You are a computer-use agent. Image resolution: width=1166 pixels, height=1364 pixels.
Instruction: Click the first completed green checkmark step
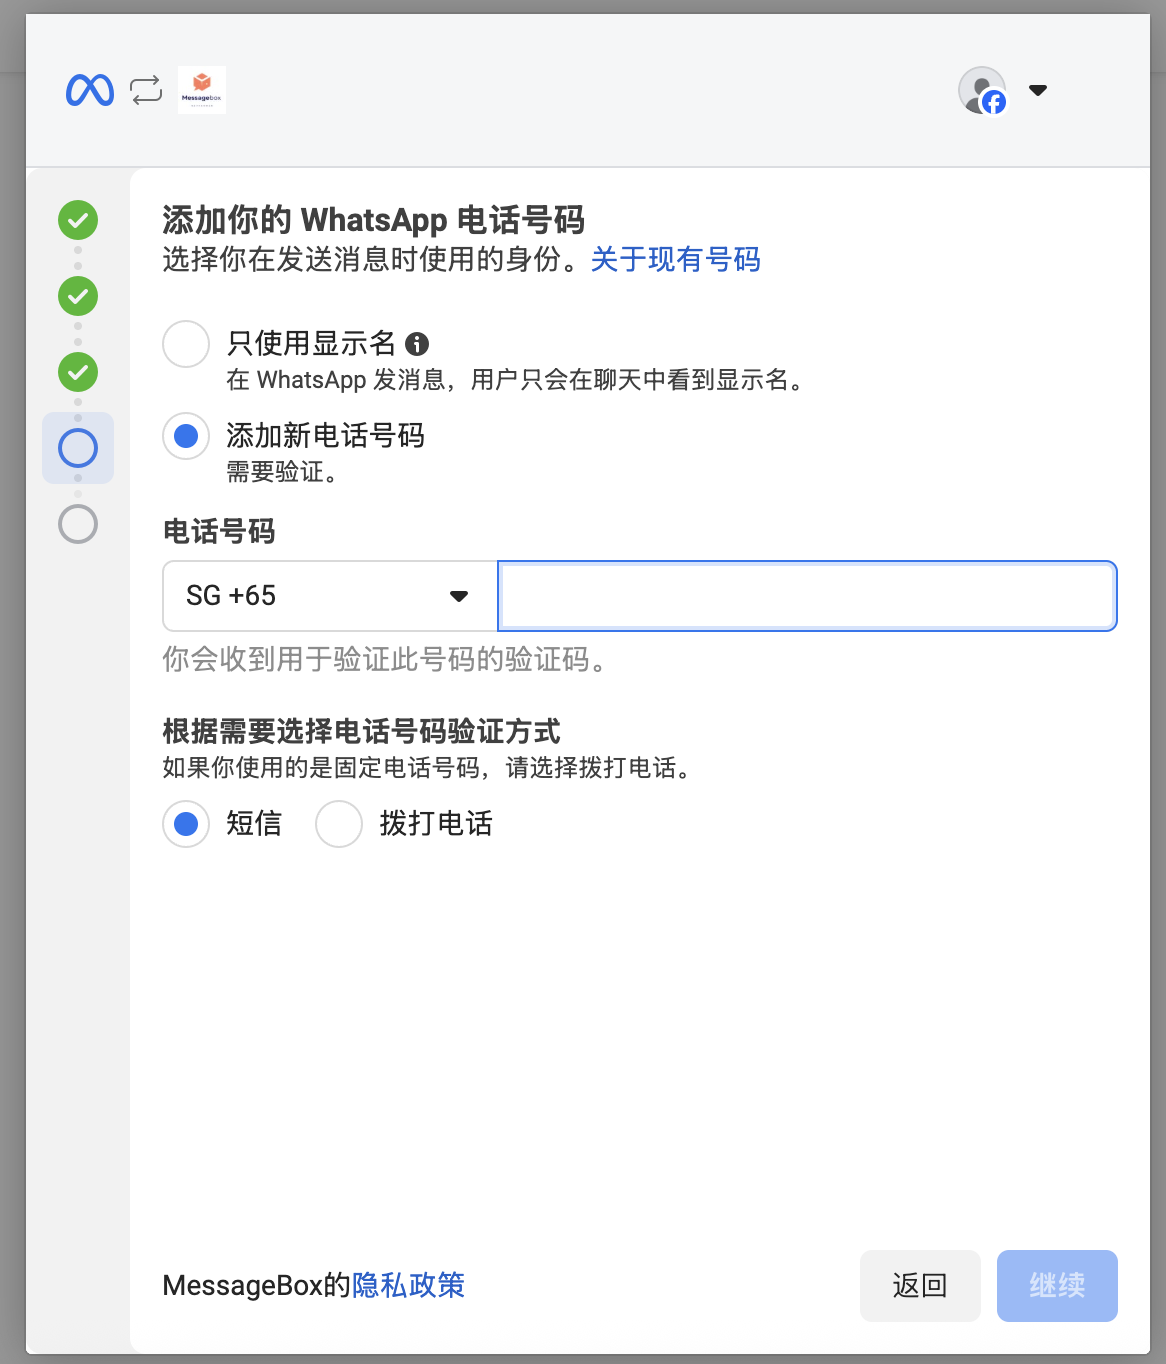click(x=77, y=220)
